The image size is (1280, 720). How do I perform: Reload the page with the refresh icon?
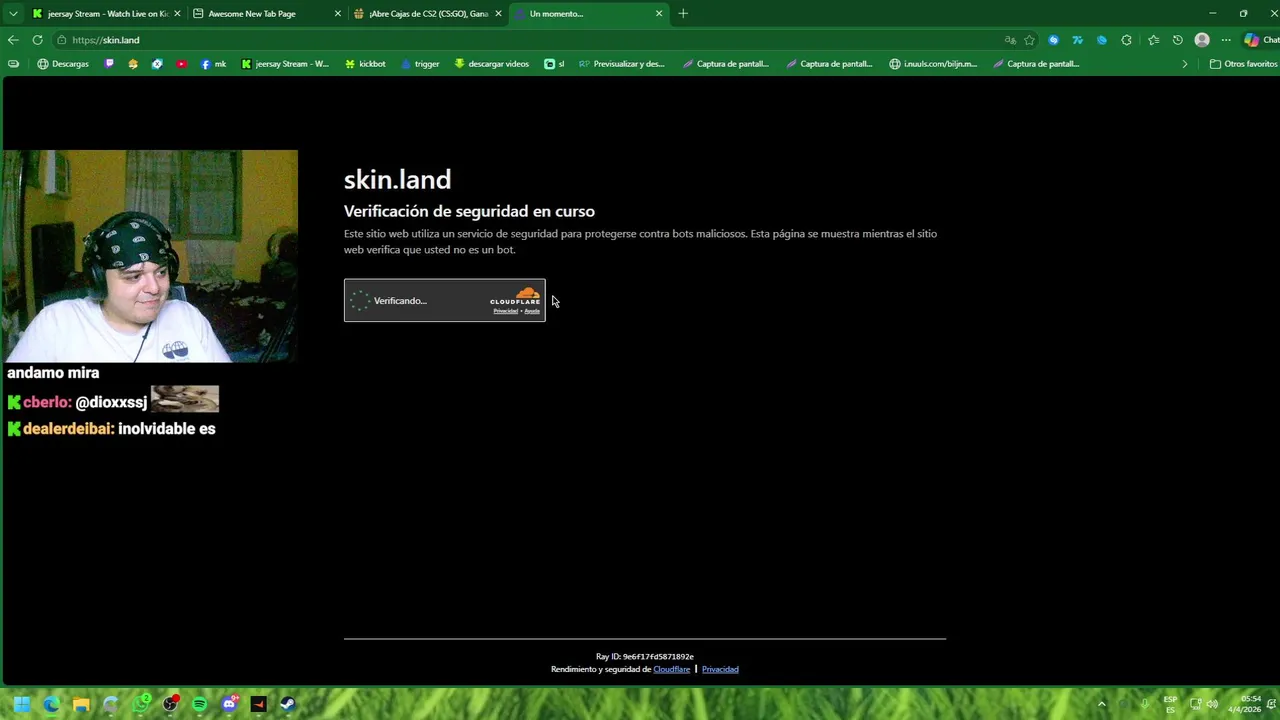tap(37, 40)
